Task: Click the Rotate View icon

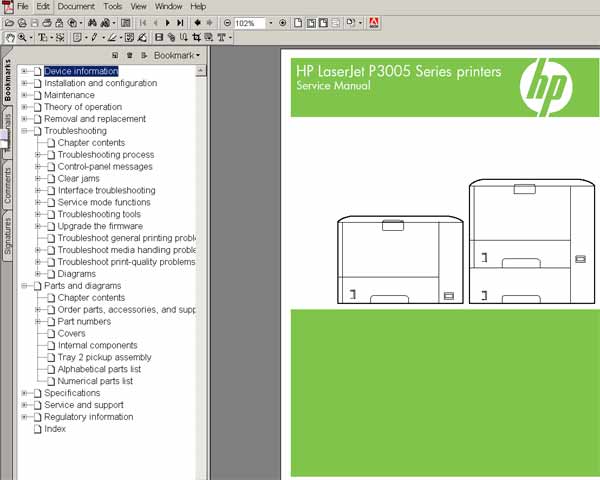Action: pyautogui.click(x=351, y=23)
